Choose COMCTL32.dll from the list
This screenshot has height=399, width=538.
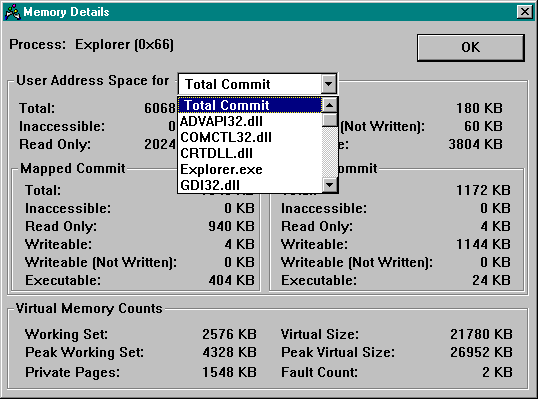coord(250,137)
